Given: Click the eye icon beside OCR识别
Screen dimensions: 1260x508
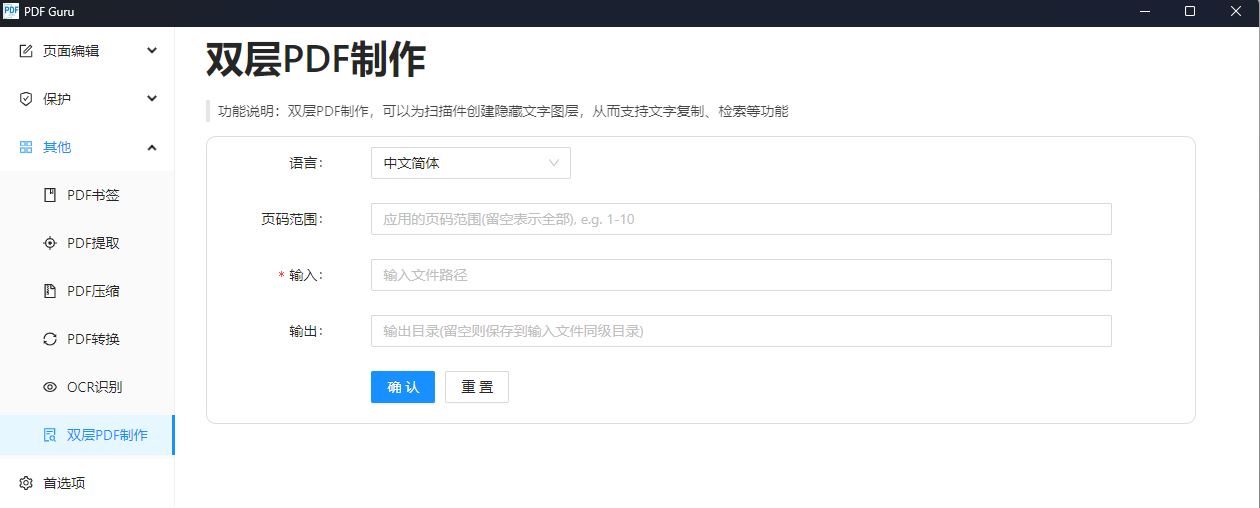Looking at the screenshot, I should (x=50, y=387).
